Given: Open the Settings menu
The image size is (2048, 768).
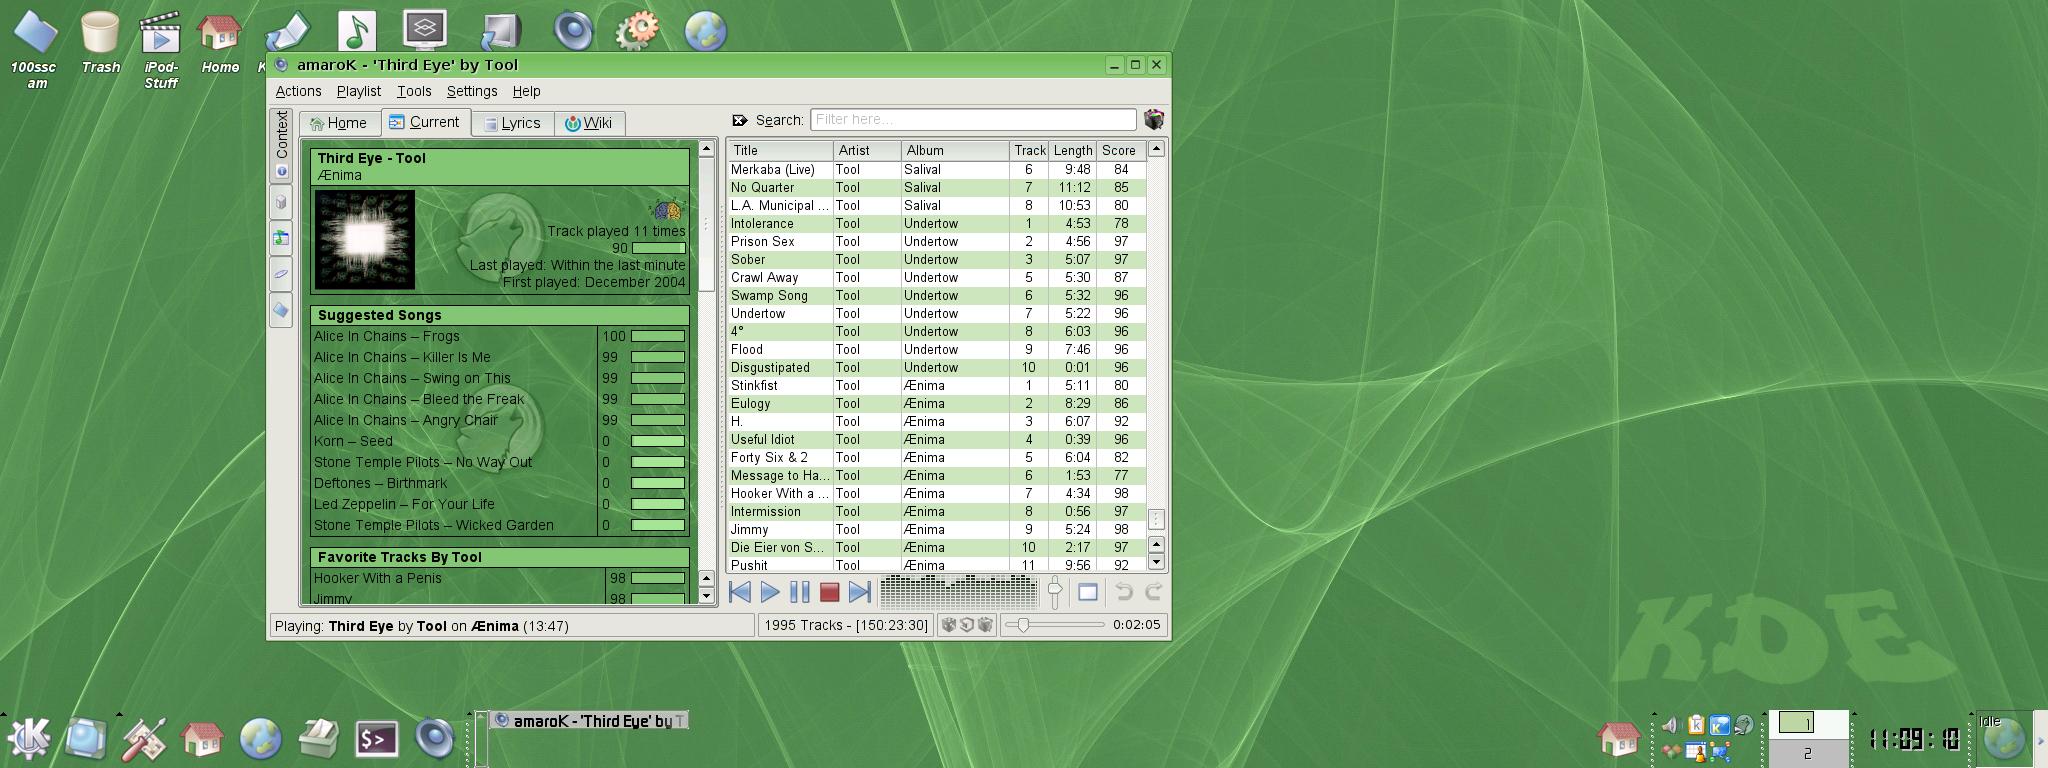Looking at the screenshot, I should (472, 91).
